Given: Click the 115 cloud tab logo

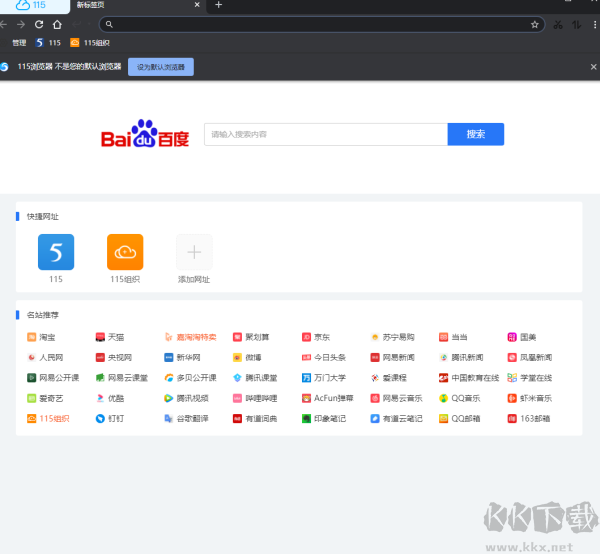Looking at the screenshot, I should (31, 5).
